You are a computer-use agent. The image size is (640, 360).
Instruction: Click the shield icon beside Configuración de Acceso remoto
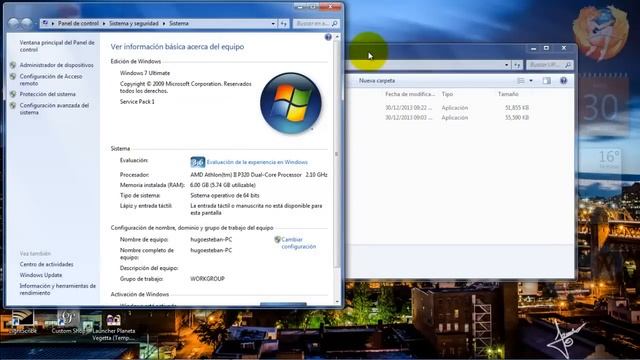13,76
